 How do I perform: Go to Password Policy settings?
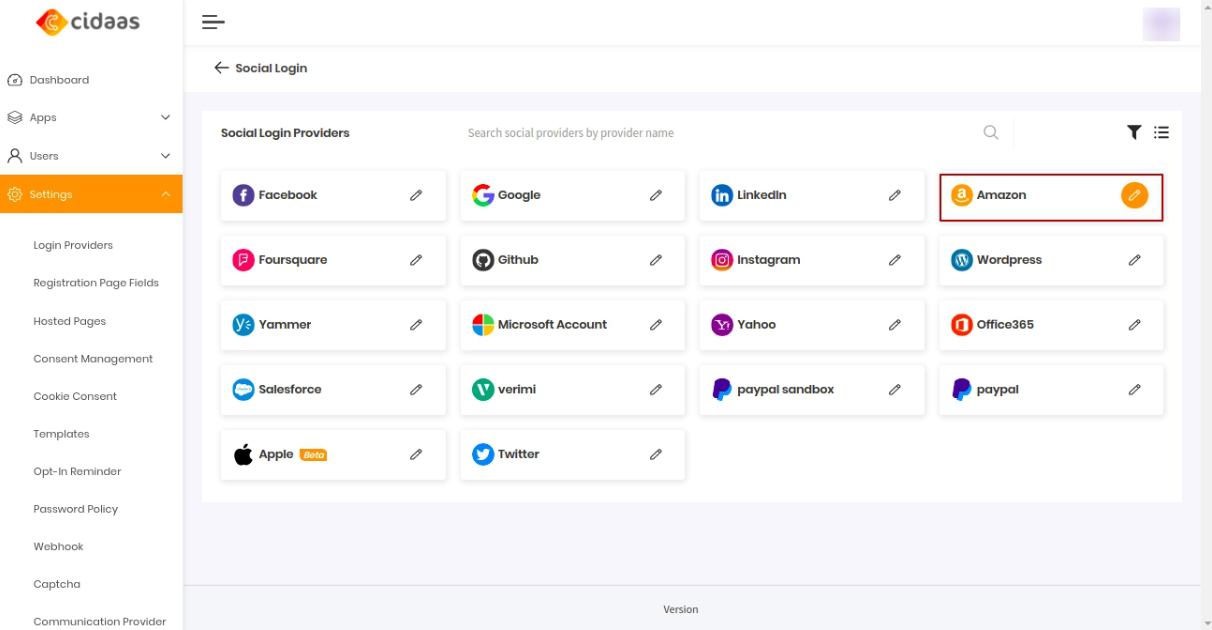click(x=76, y=509)
